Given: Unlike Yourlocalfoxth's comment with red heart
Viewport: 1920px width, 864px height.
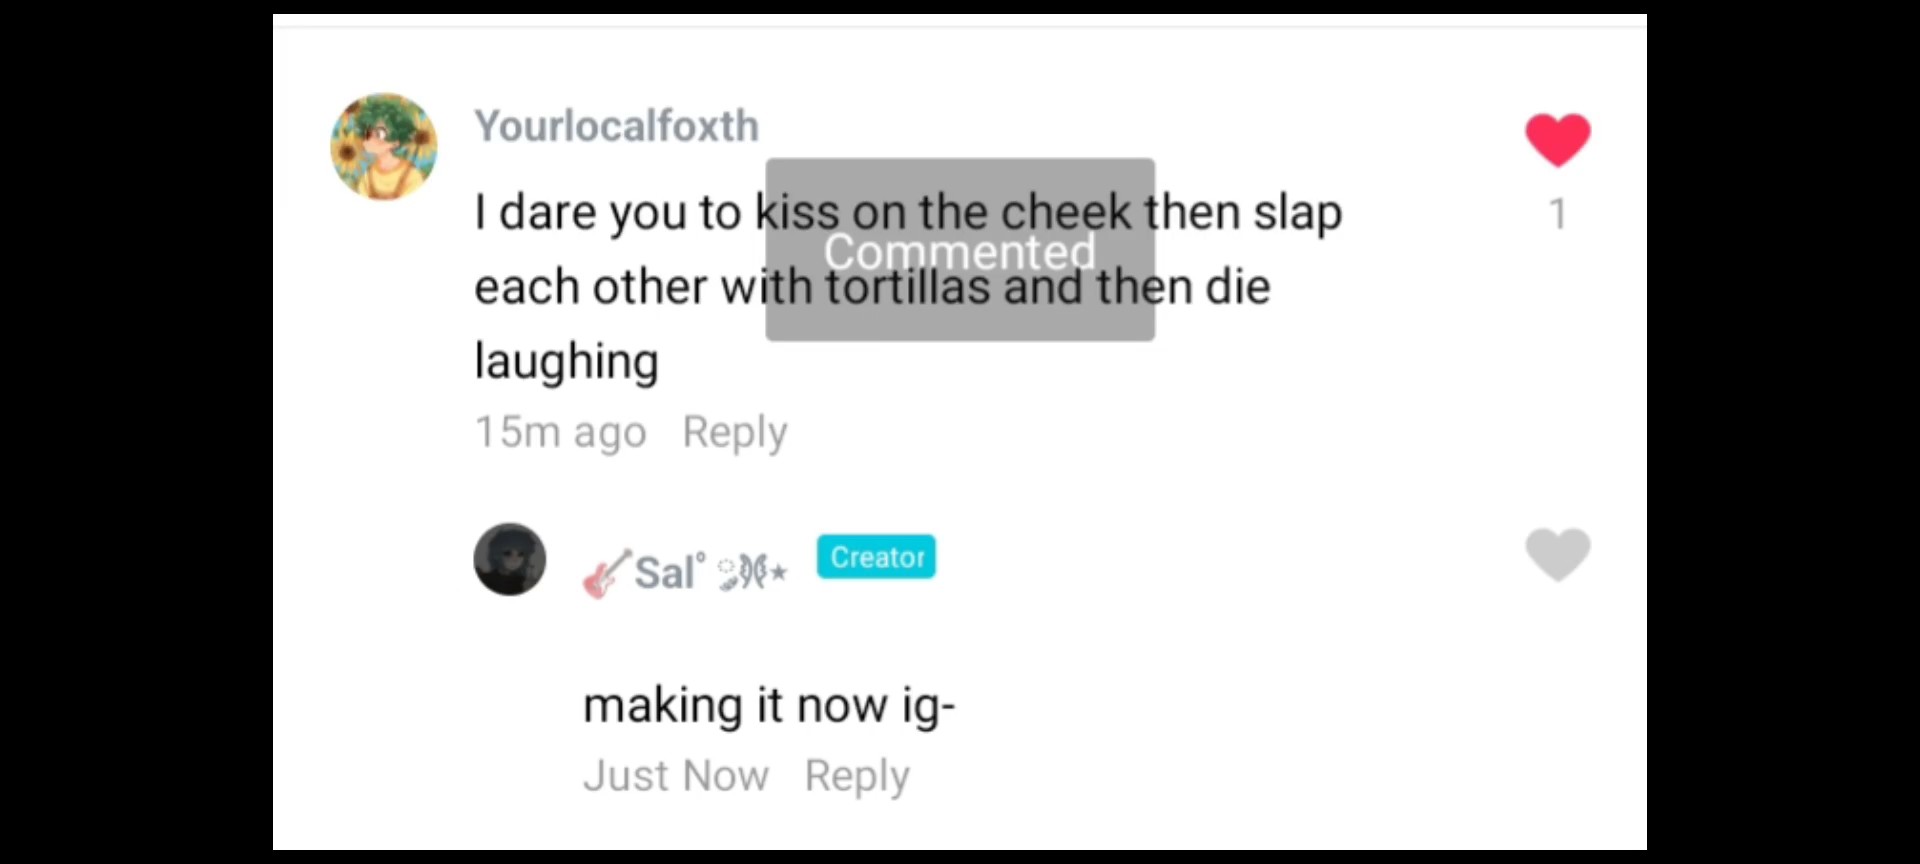Looking at the screenshot, I should (x=1557, y=140).
